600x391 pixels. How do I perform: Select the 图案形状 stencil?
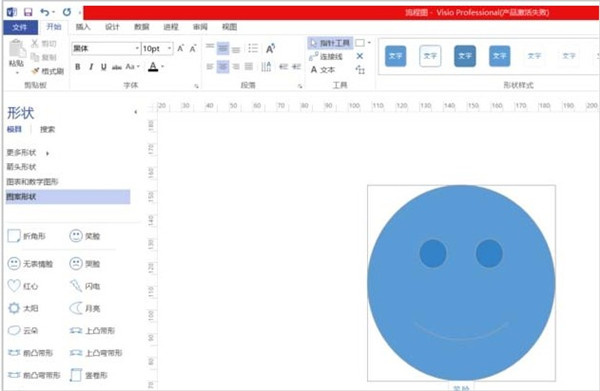pos(68,197)
